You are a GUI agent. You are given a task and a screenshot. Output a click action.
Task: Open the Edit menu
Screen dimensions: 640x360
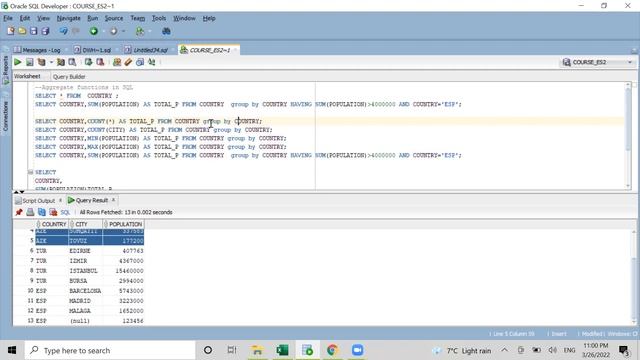(x=25, y=18)
